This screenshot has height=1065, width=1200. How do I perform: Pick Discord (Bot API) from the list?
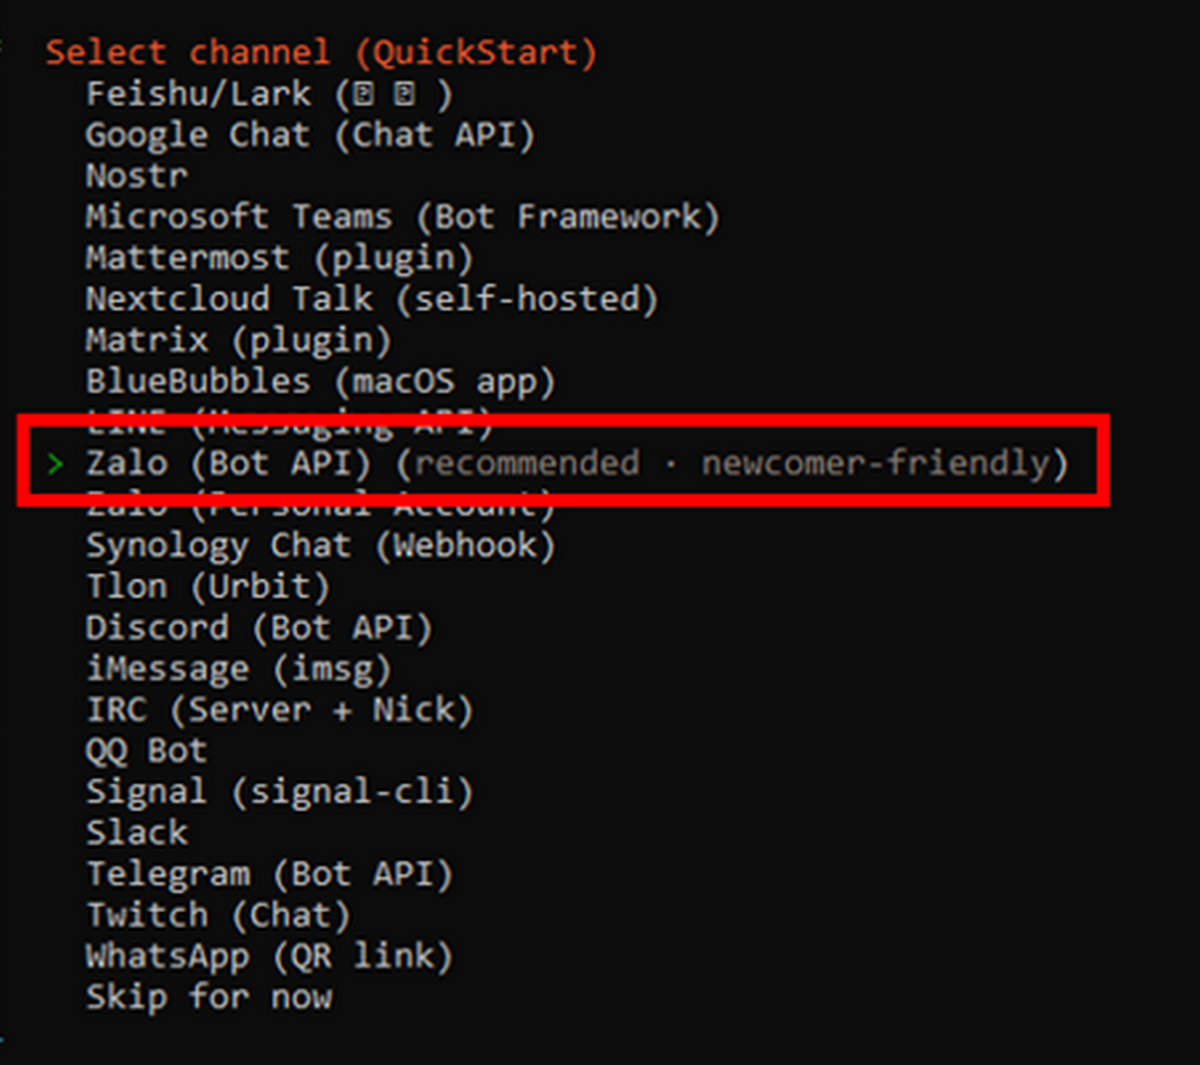point(258,628)
